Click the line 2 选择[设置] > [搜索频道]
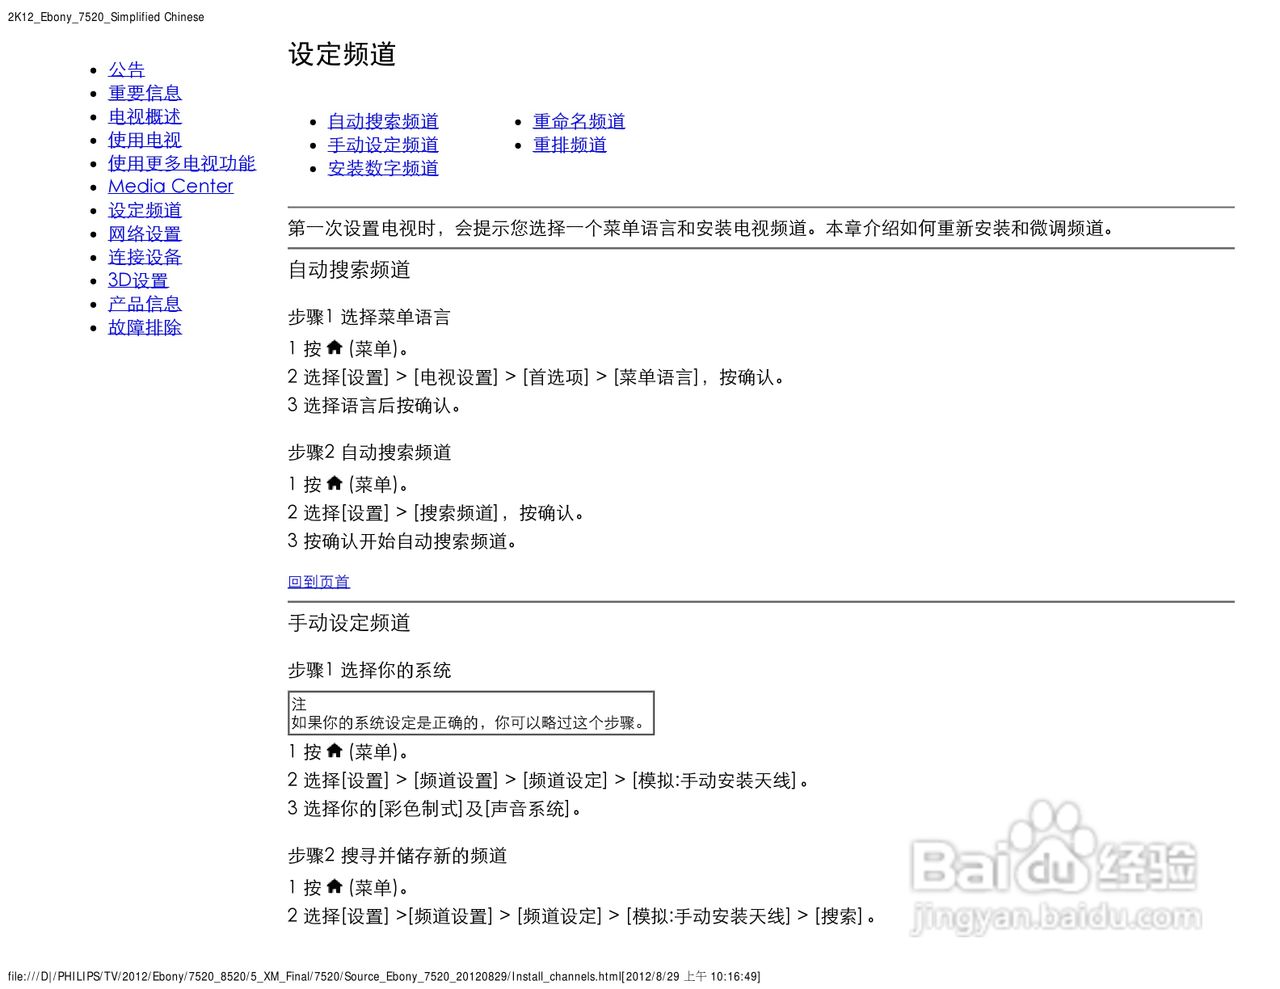This screenshot has height=989, width=1280. point(436,513)
